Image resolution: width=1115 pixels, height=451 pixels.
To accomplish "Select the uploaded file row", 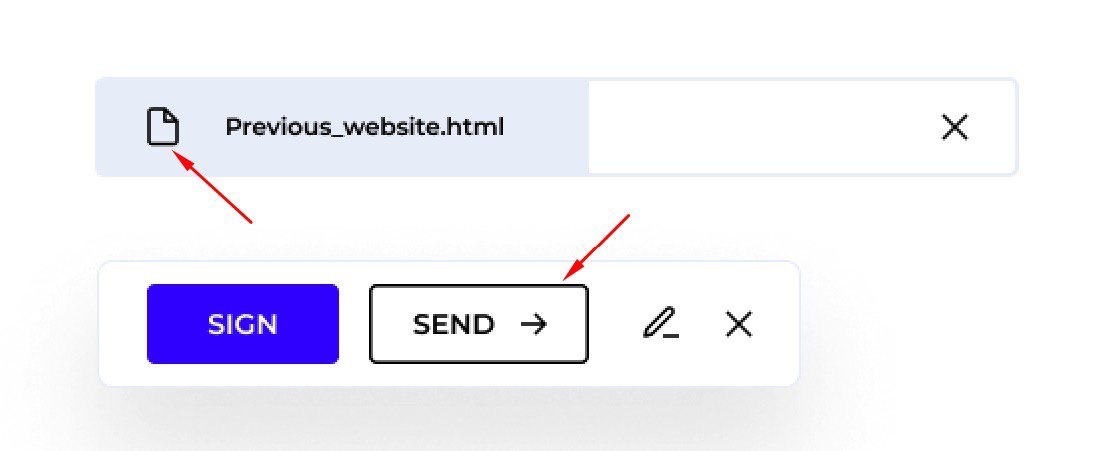I will [557, 127].
